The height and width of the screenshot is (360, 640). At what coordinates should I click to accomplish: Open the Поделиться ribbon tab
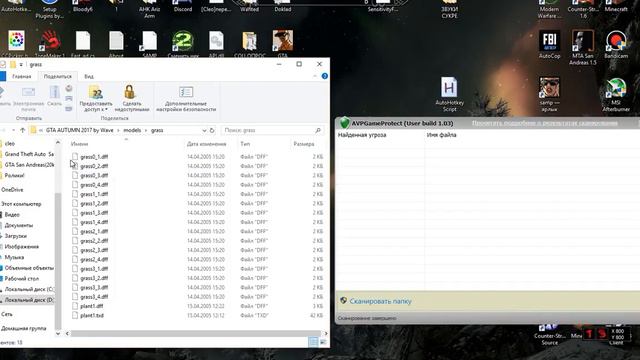58,76
